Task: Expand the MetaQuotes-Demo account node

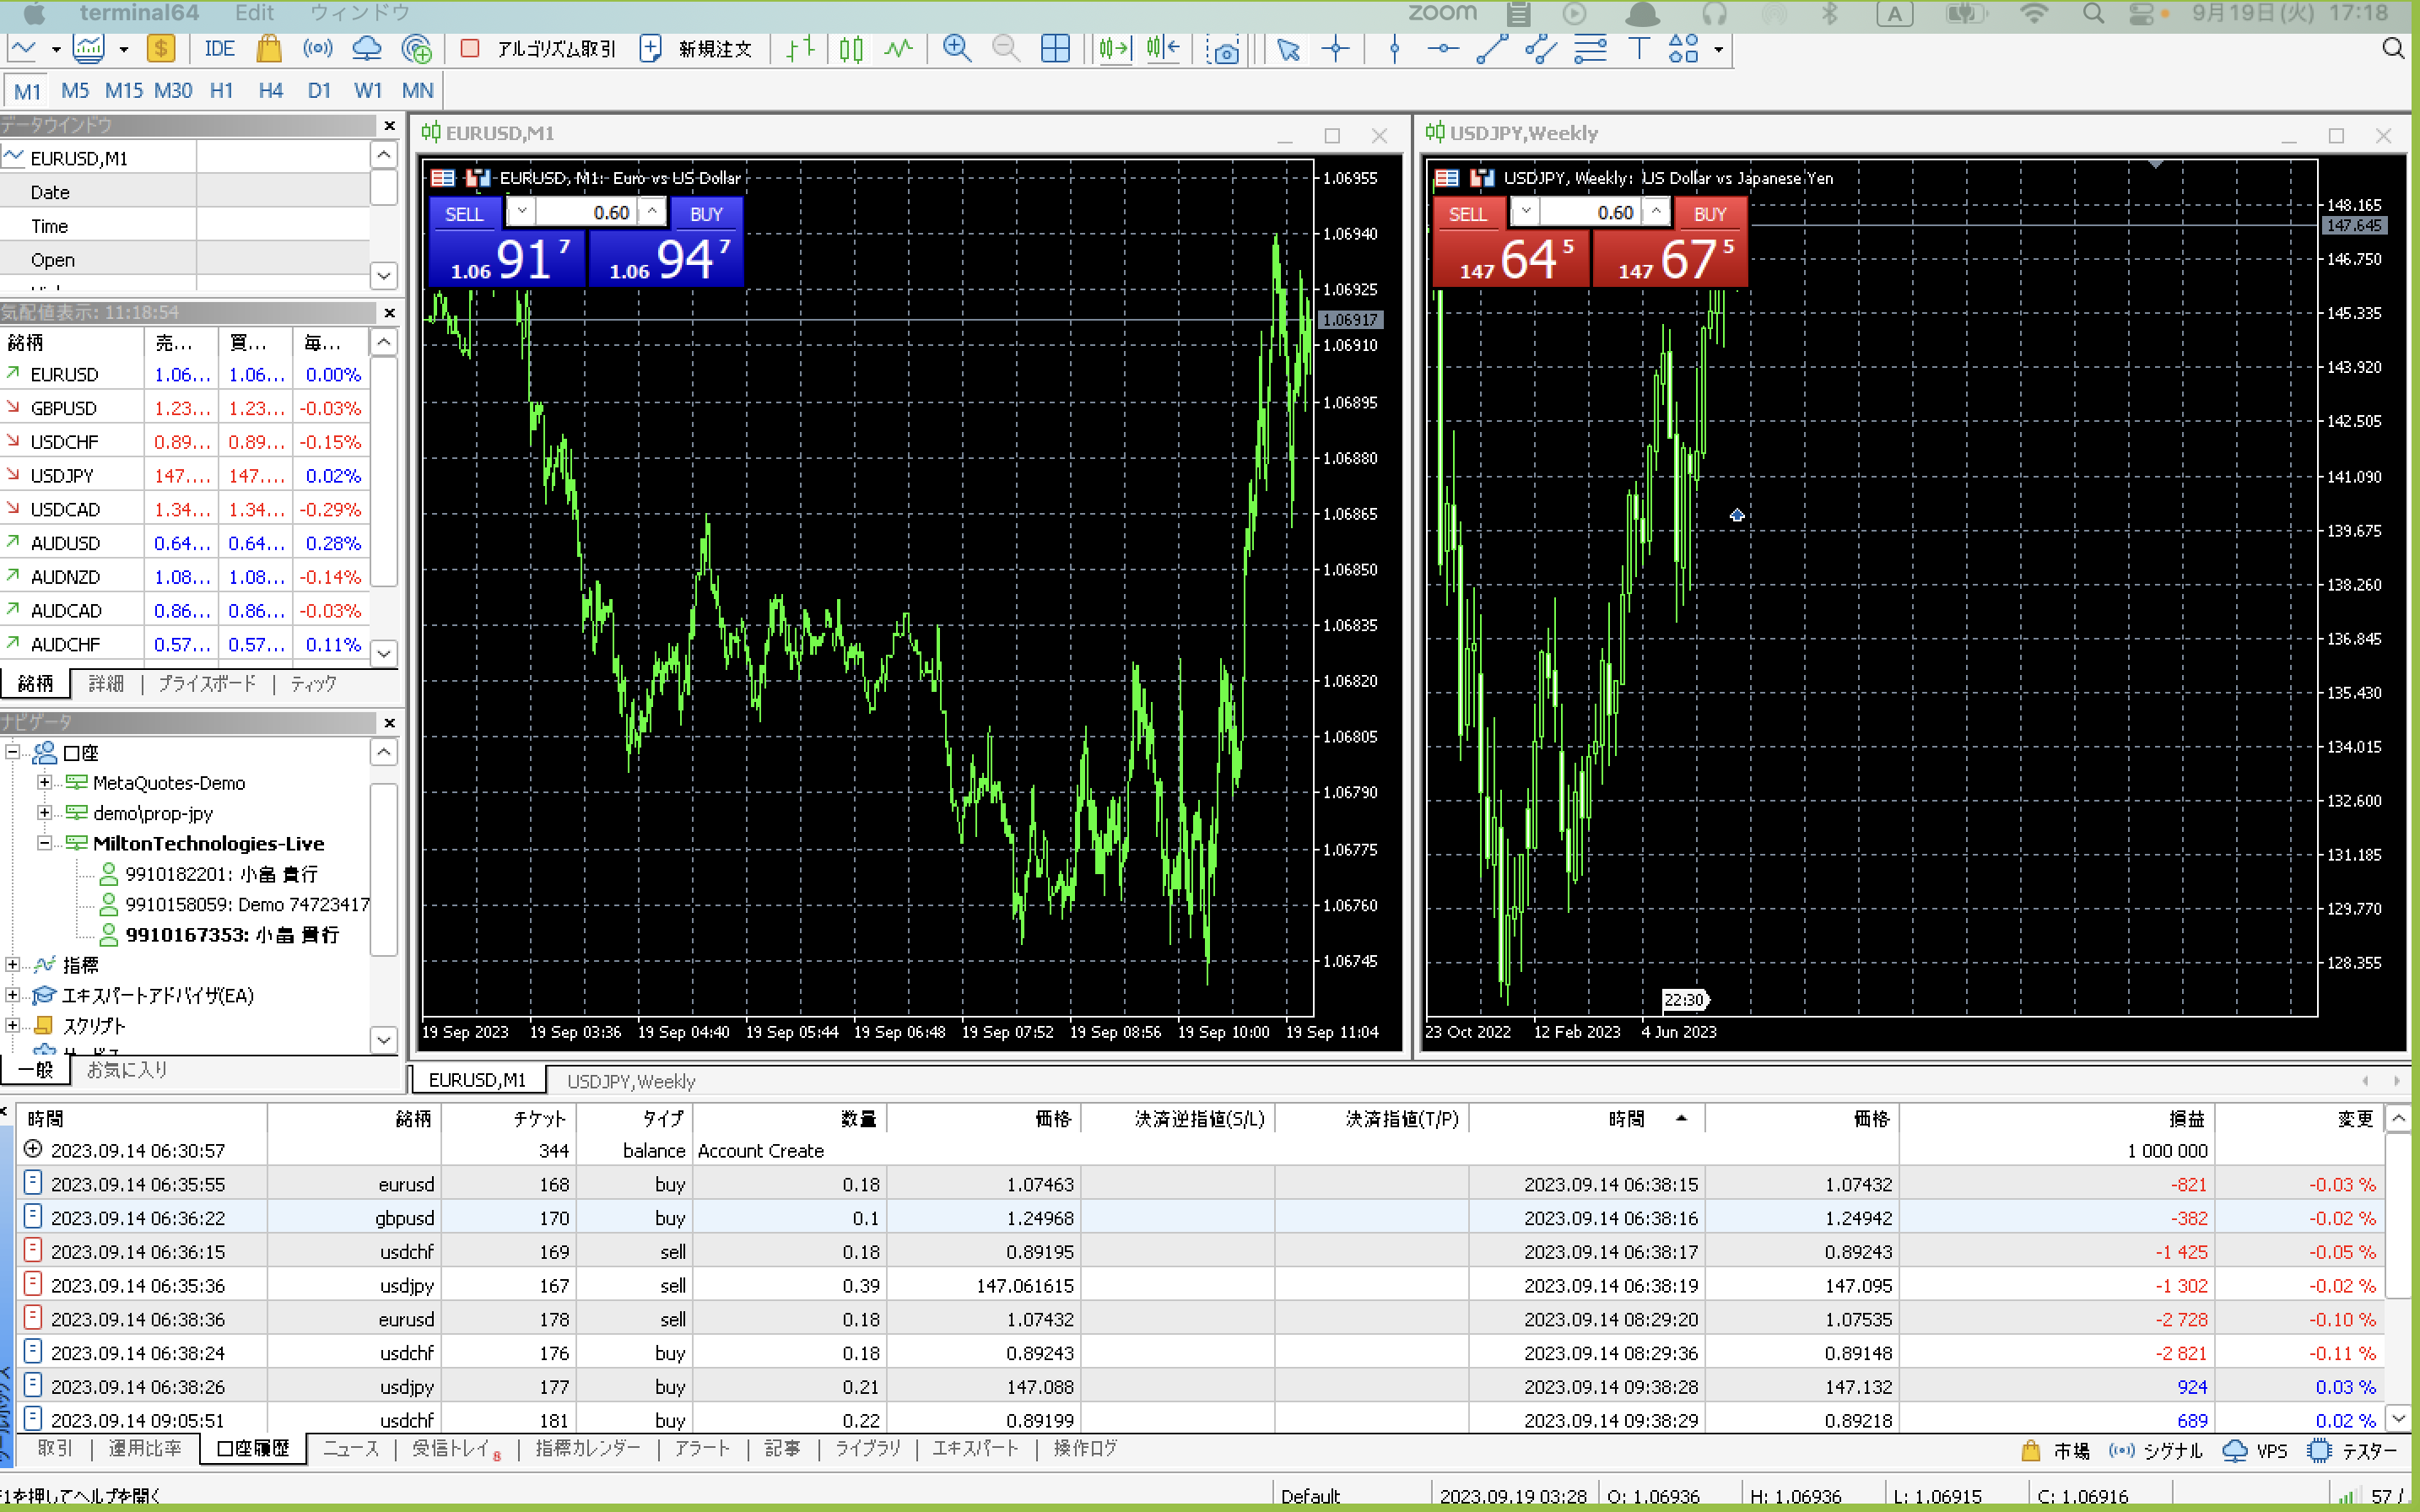Action: point(44,783)
